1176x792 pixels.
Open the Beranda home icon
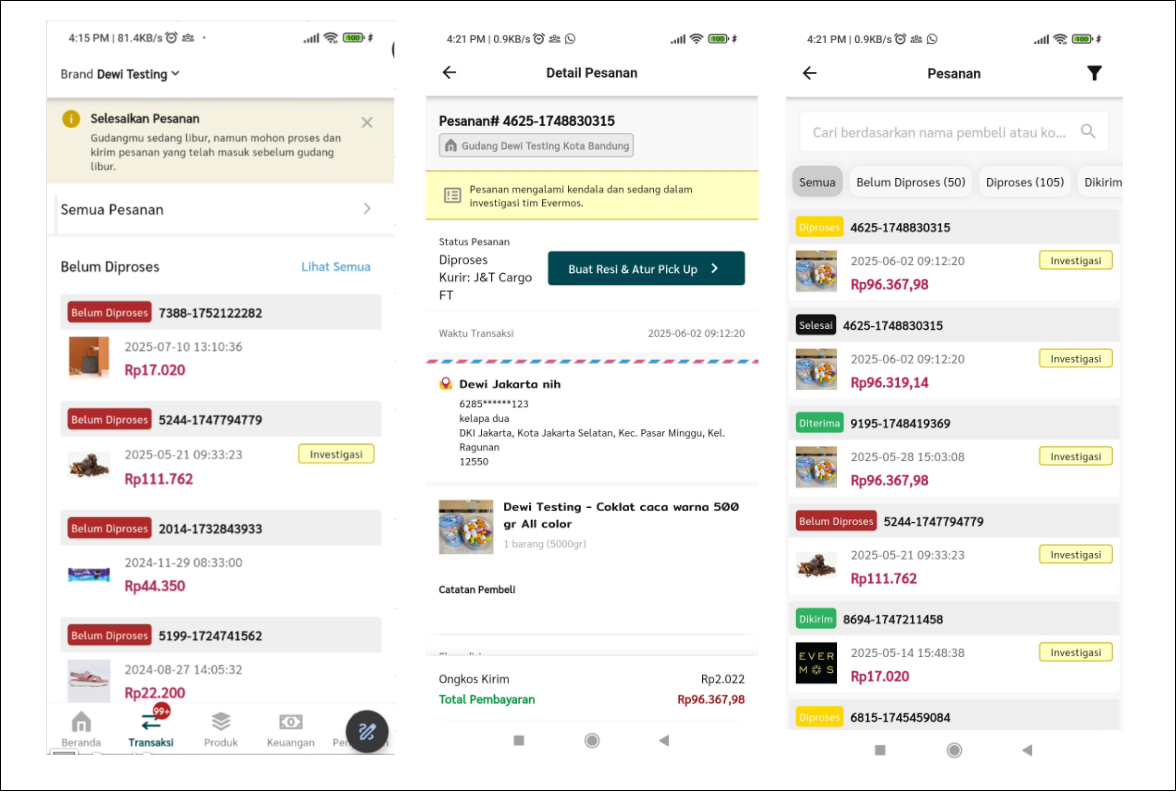click(81, 722)
